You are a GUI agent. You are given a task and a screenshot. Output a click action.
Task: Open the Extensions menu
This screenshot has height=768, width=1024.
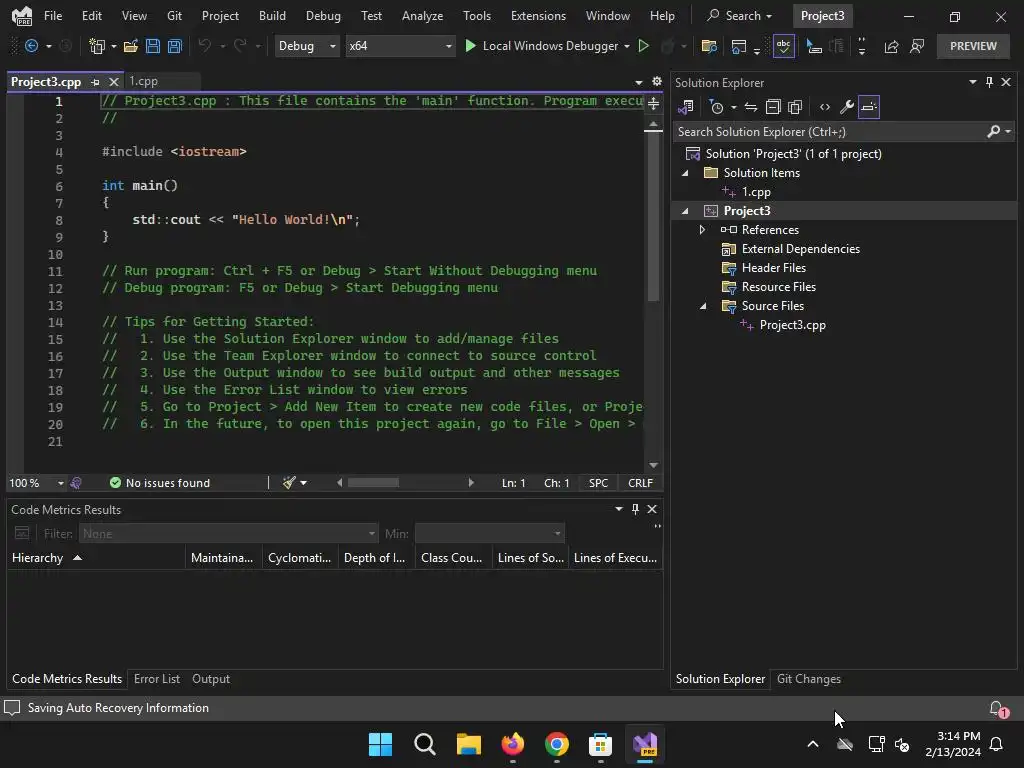pyautogui.click(x=538, y=16)
